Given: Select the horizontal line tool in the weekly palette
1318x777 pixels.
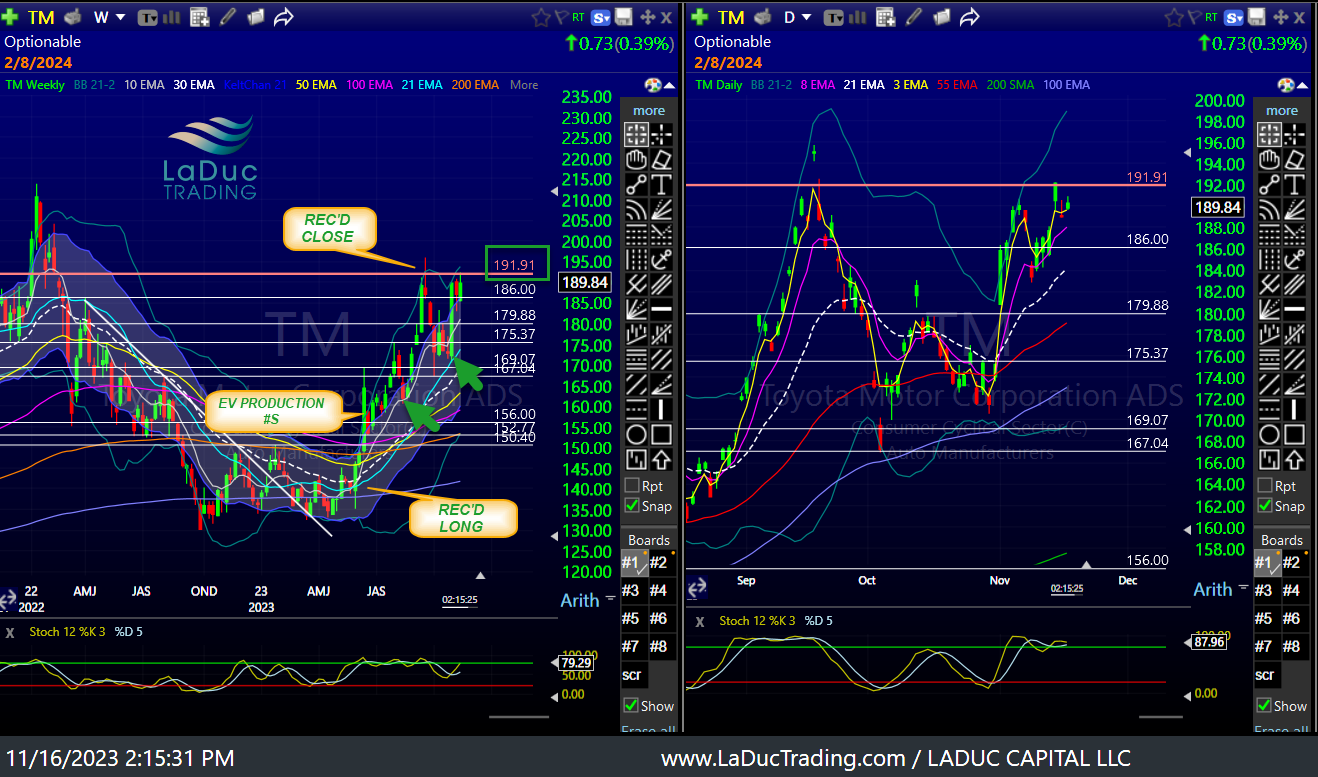Looking at the screenshot, I should pos(661,309).
